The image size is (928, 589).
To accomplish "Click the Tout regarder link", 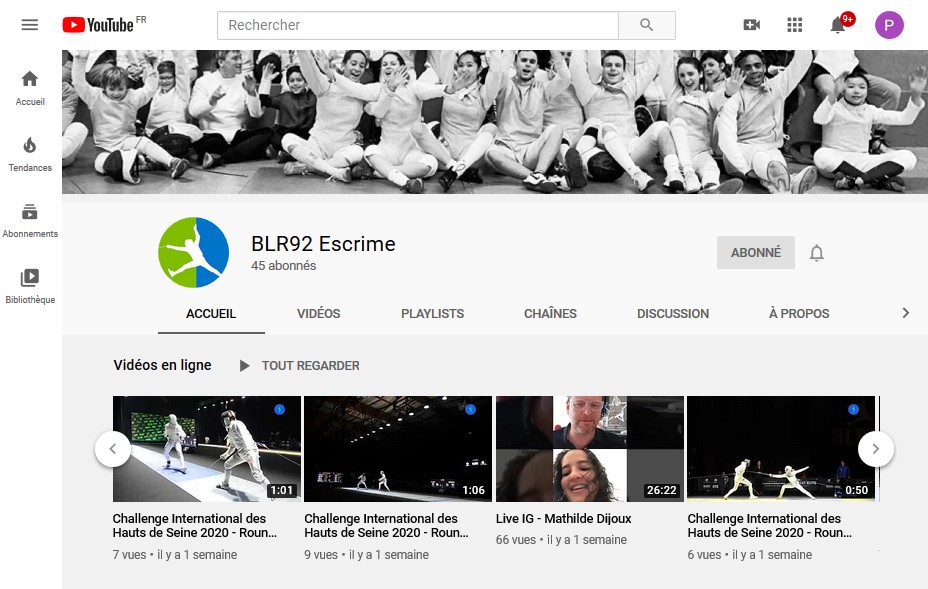I will click(311, 366).
